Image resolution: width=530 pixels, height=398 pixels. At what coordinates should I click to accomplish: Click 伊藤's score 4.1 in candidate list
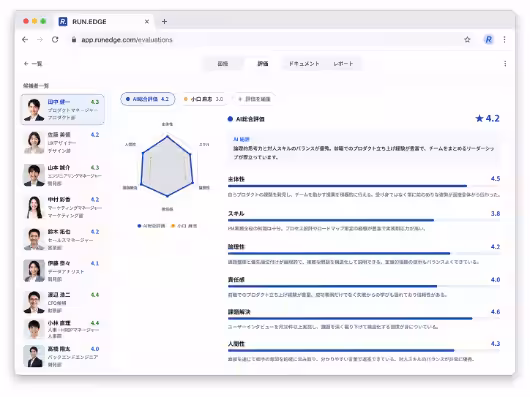[95, 263]
